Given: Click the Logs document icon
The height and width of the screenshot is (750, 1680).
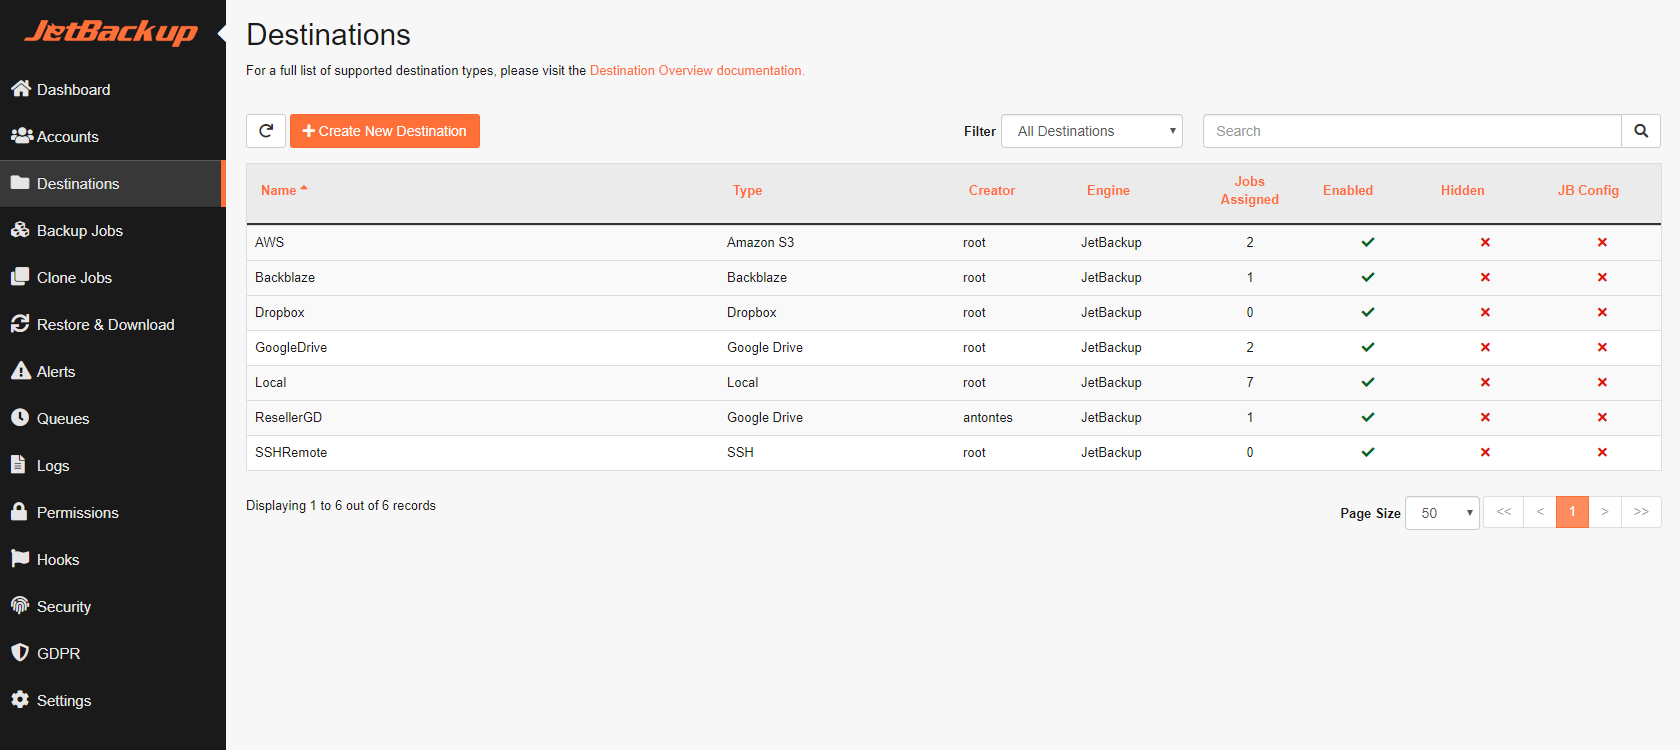Looking at the screenshot, I should coord(18,465).
